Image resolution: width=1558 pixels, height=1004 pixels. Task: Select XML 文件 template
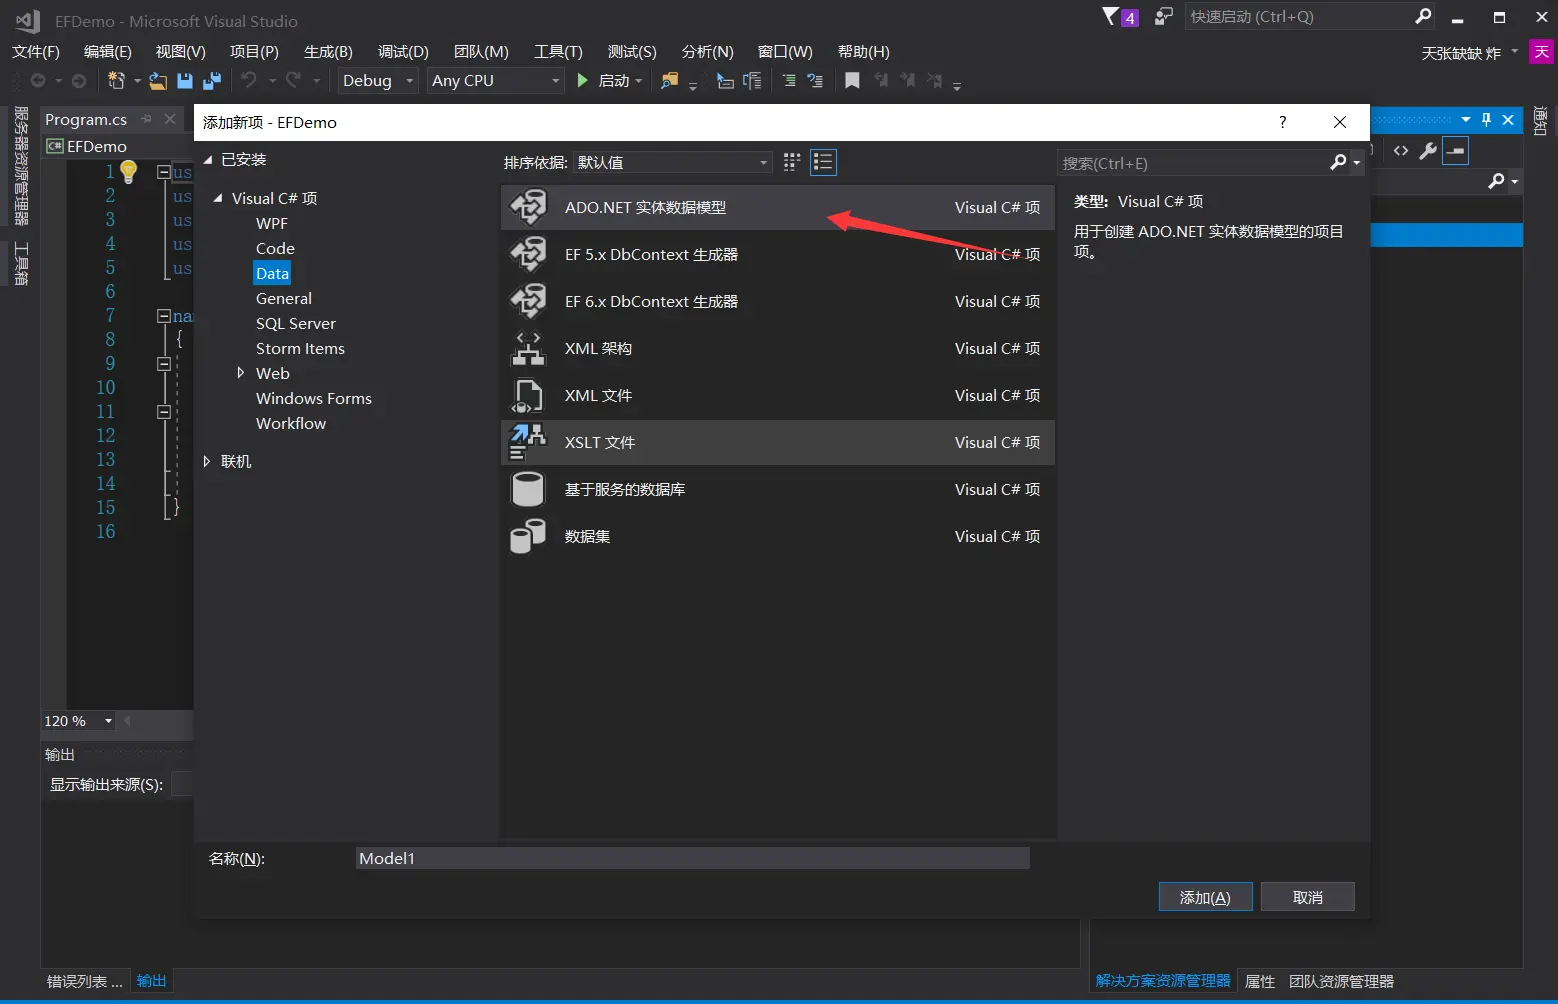coord(778,395)
